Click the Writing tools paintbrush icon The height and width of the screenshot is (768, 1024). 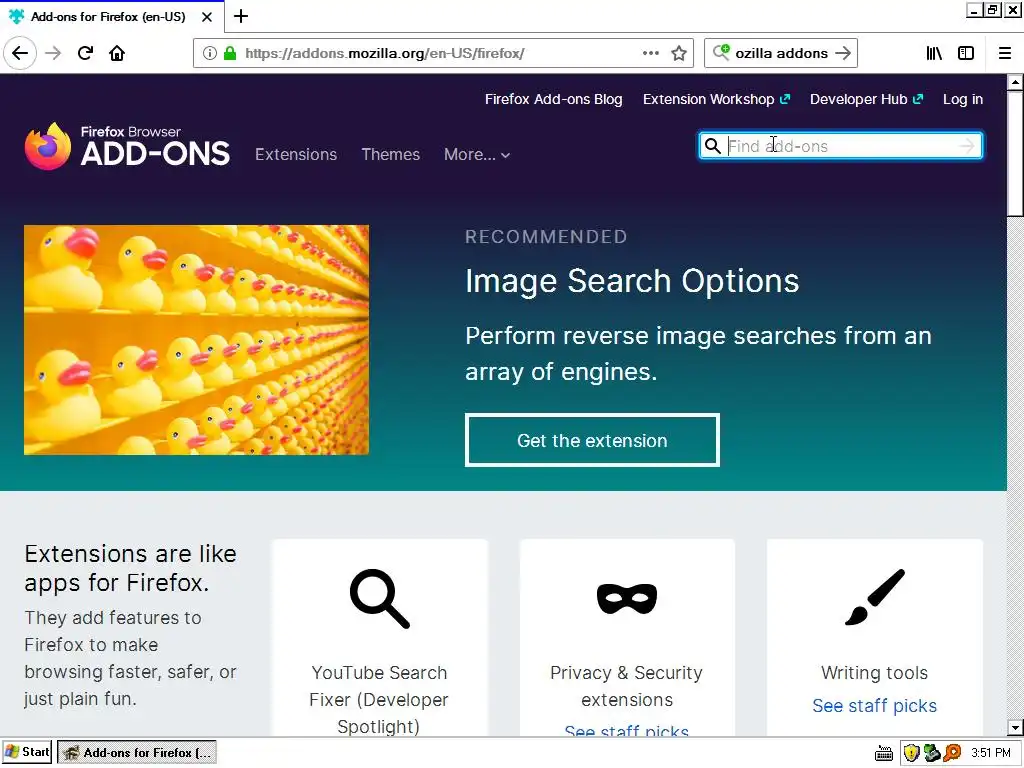tap(875, 597)
